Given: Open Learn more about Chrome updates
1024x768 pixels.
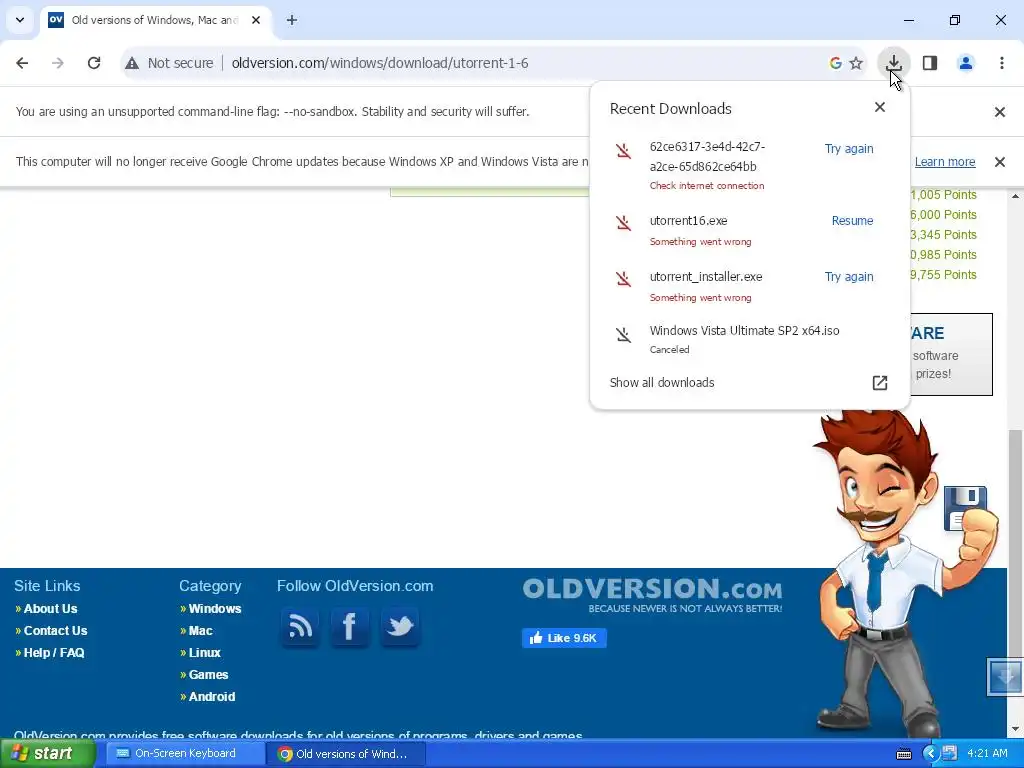Looking at the screenshot, I should click(x=944, y=162).
